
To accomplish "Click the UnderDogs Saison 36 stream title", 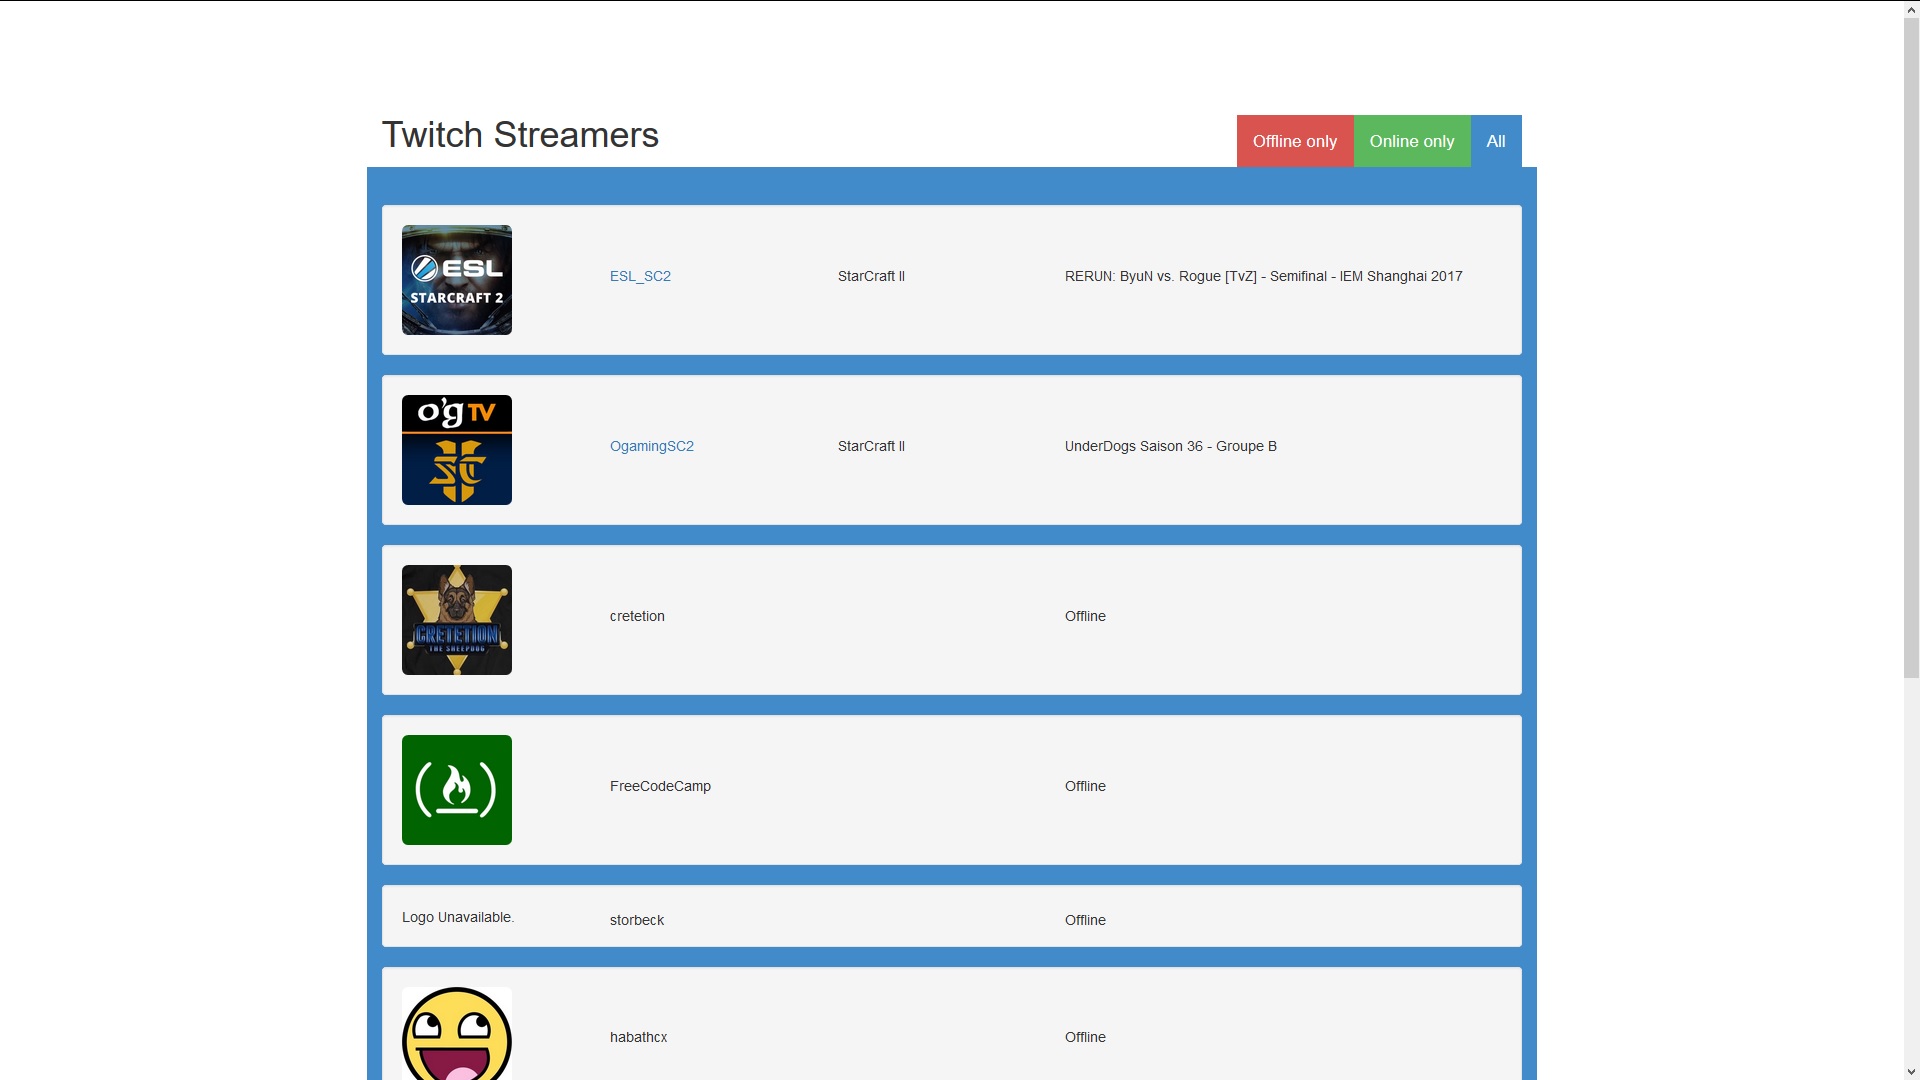I will (1171, 446).
